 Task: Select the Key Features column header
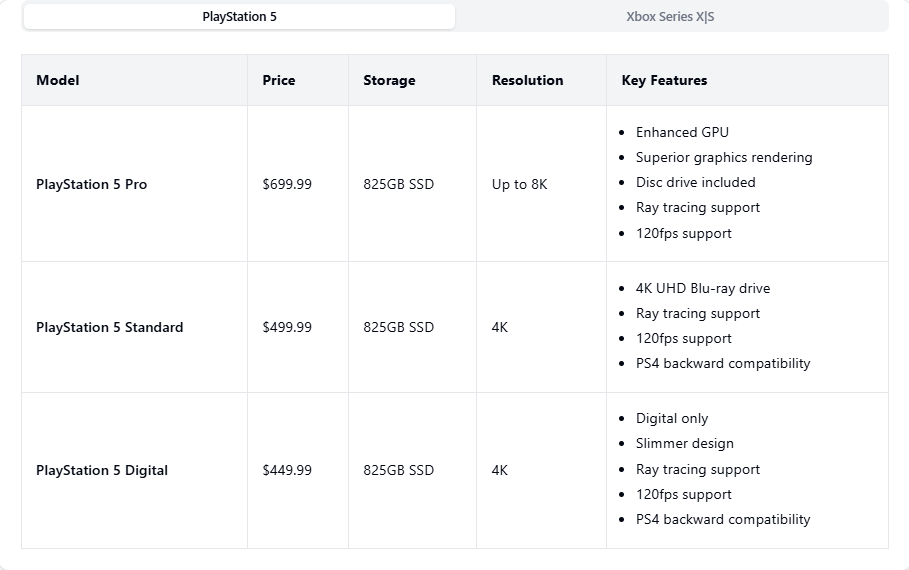[664, 80]
